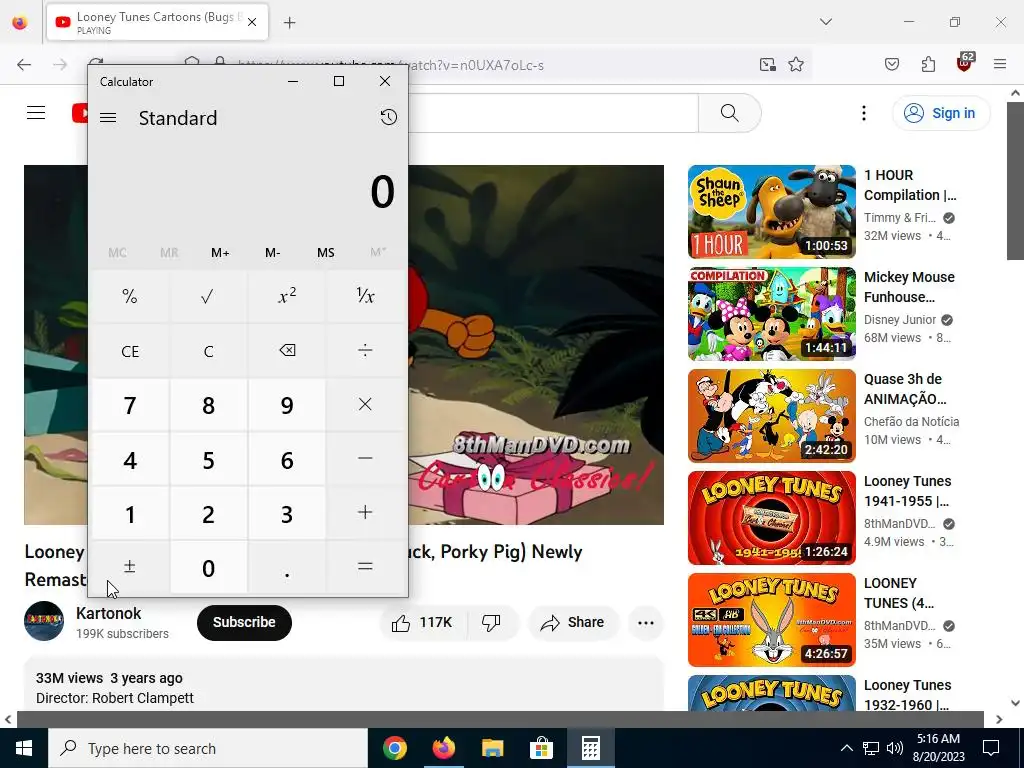Viewport: 1024px width, 768px height.
Task: Open Kartonok channel name link
Action: 108,613
